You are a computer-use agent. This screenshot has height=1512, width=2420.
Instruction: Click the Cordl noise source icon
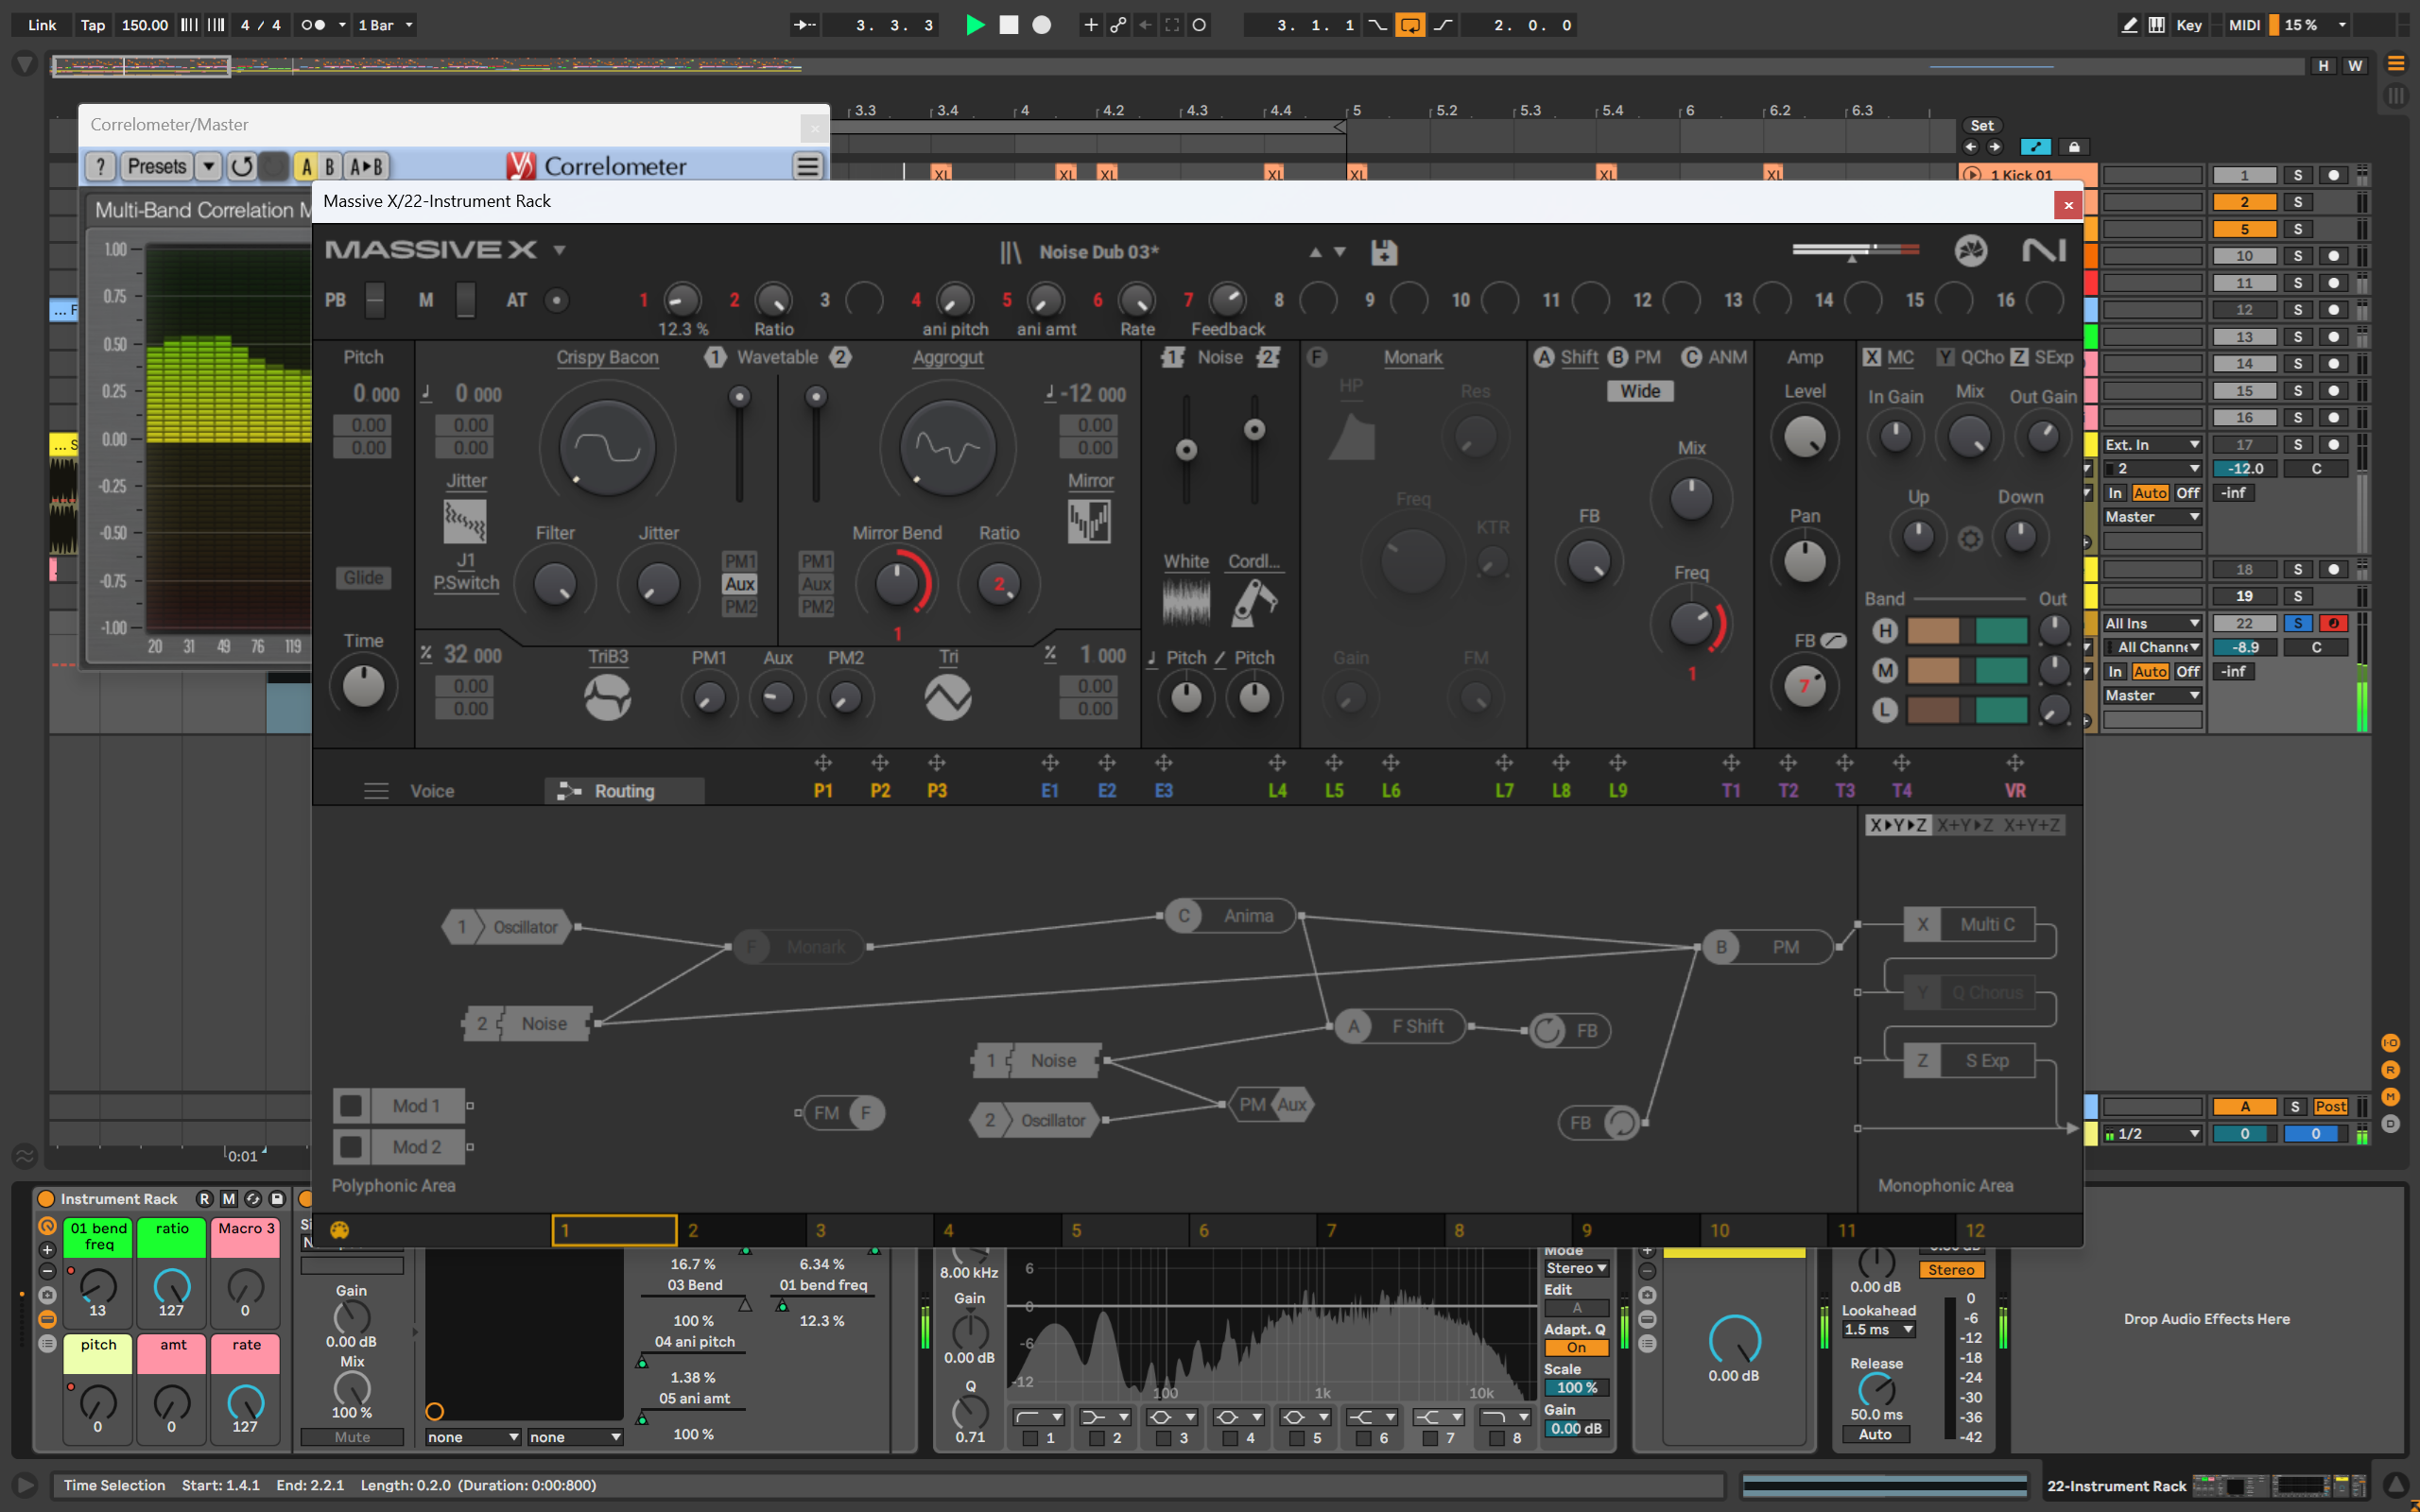point(1253,603)
